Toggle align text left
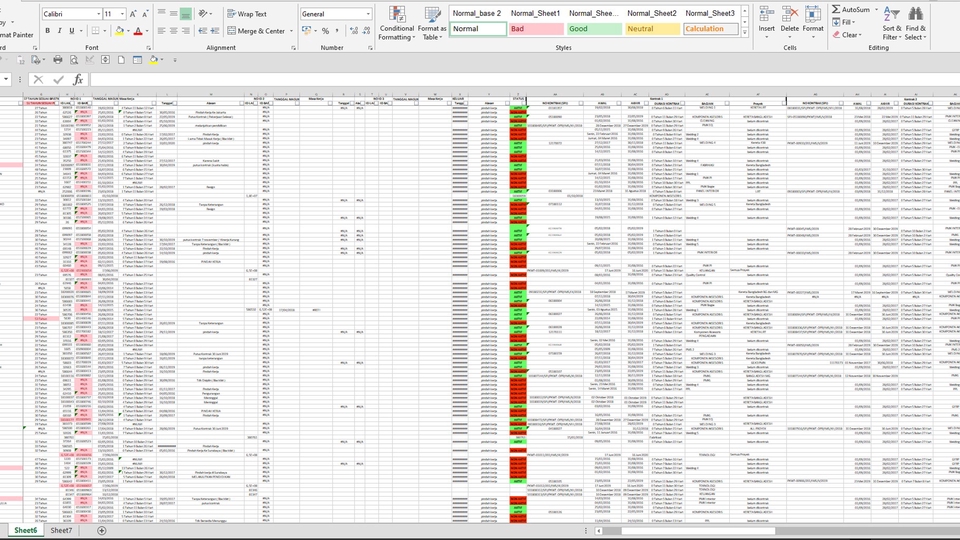Image resolution: width=960 pixels, height=540 pixels. point(162,31)
